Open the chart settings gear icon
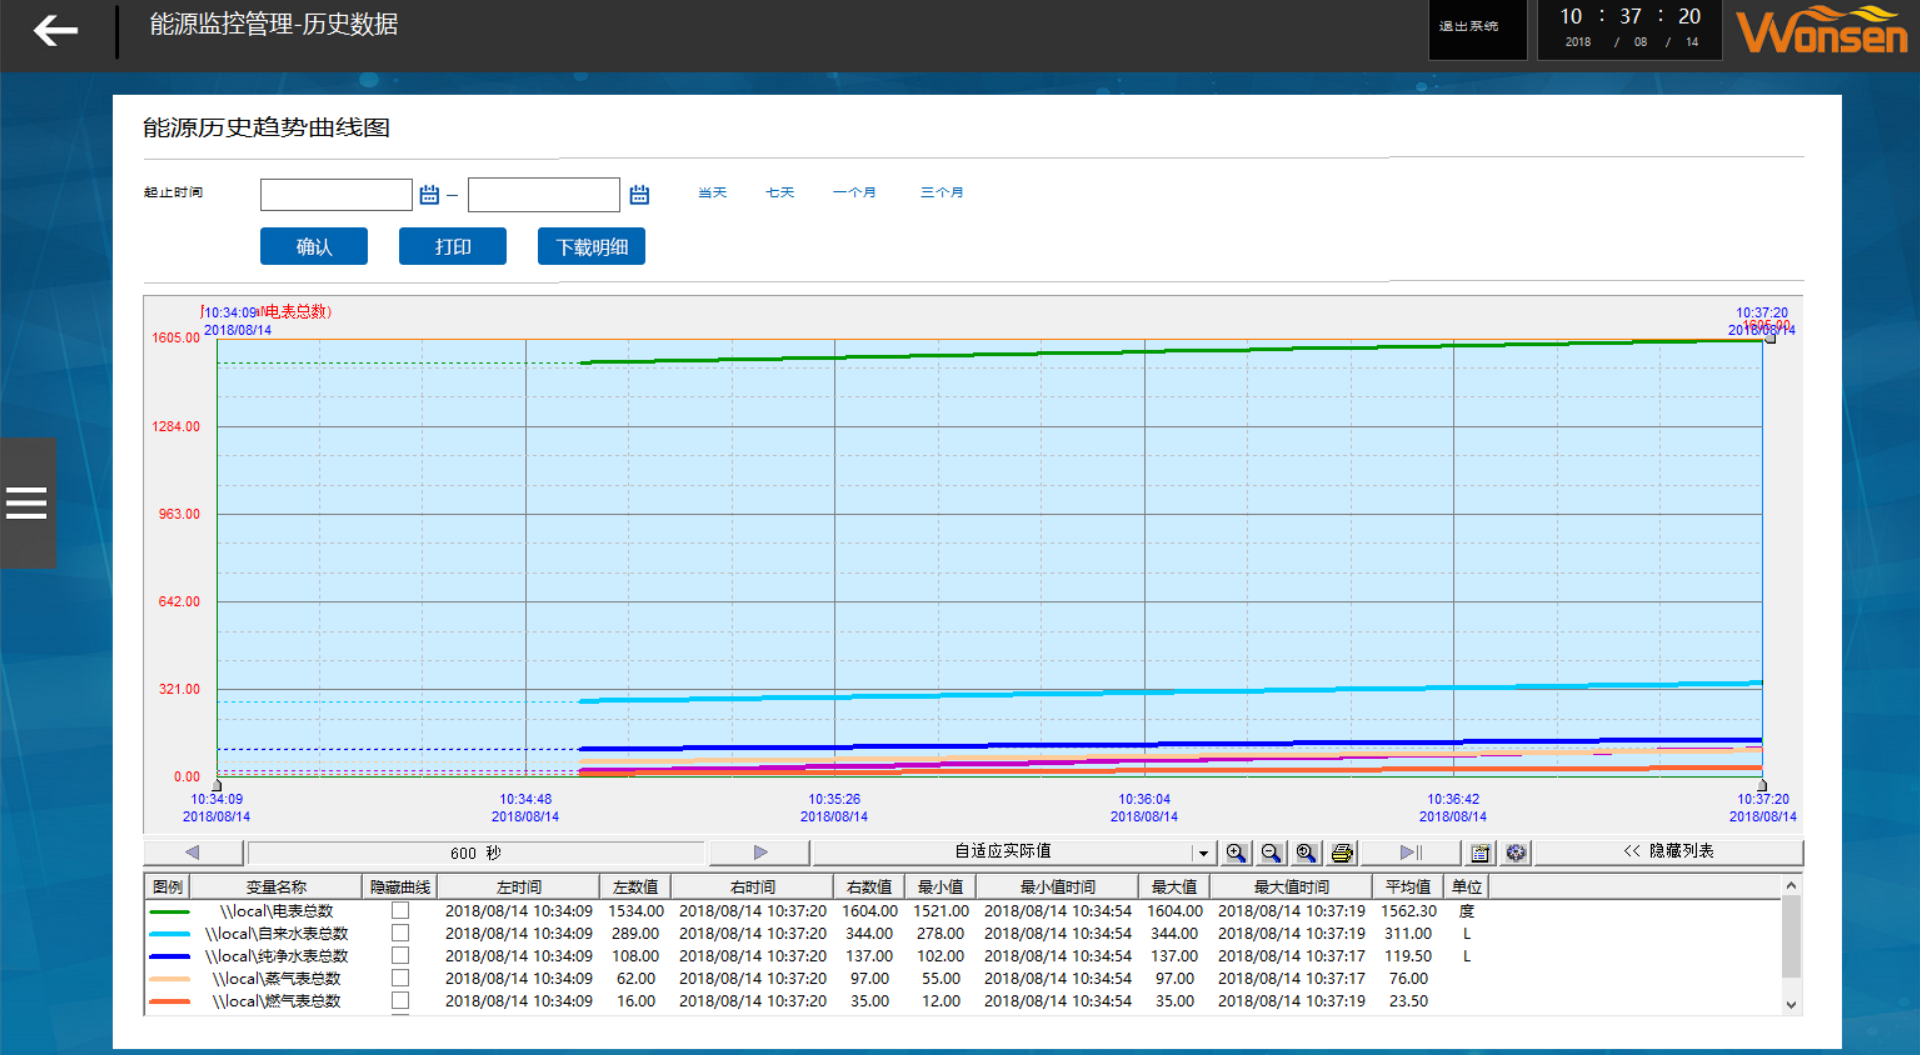 click(1516, 853)
